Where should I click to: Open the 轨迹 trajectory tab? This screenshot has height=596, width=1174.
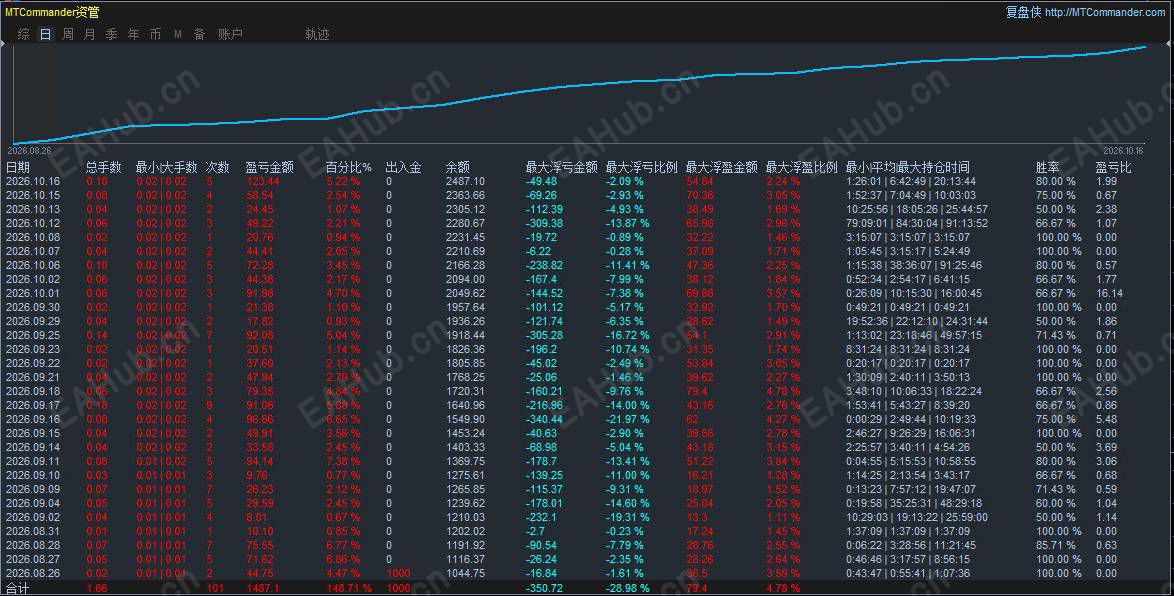[317, 34]
